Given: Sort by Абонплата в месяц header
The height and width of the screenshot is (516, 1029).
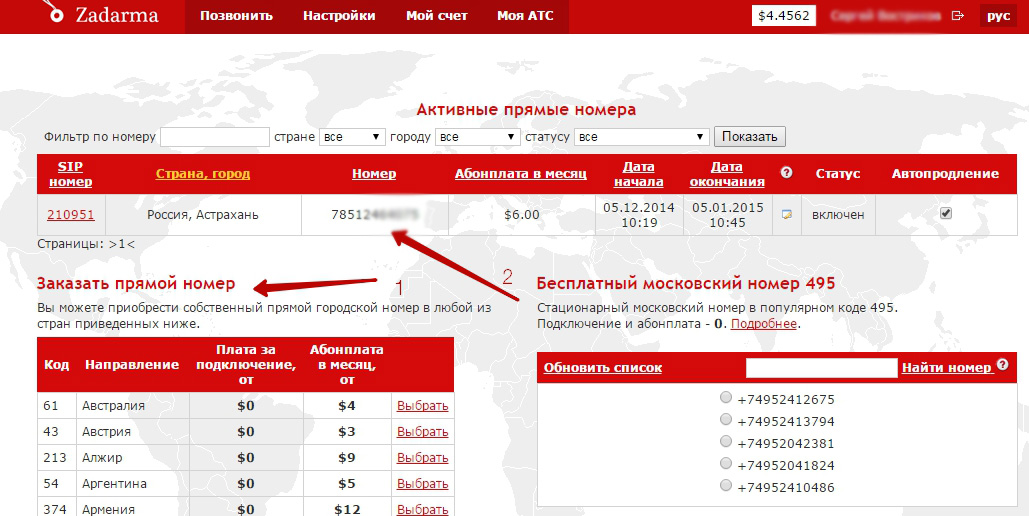Looking at the screenshot, I should 521,174.
